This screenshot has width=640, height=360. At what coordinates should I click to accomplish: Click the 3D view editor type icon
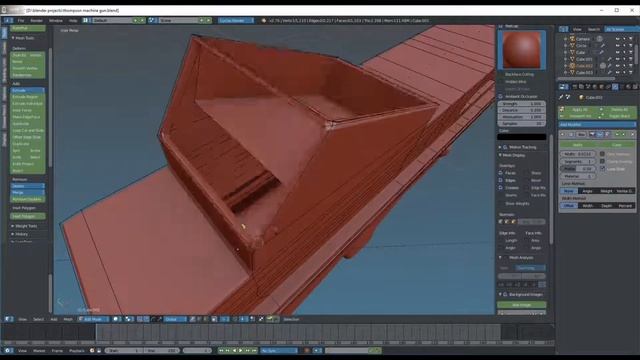(8, 319)
